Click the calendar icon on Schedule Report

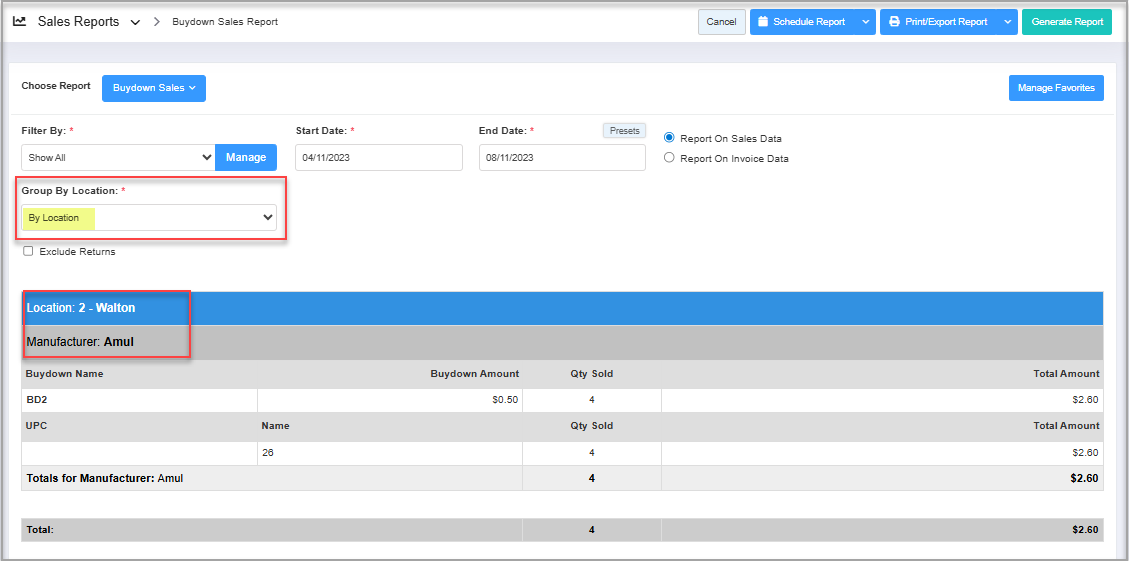pyautogui.click(x=763, y=22)
